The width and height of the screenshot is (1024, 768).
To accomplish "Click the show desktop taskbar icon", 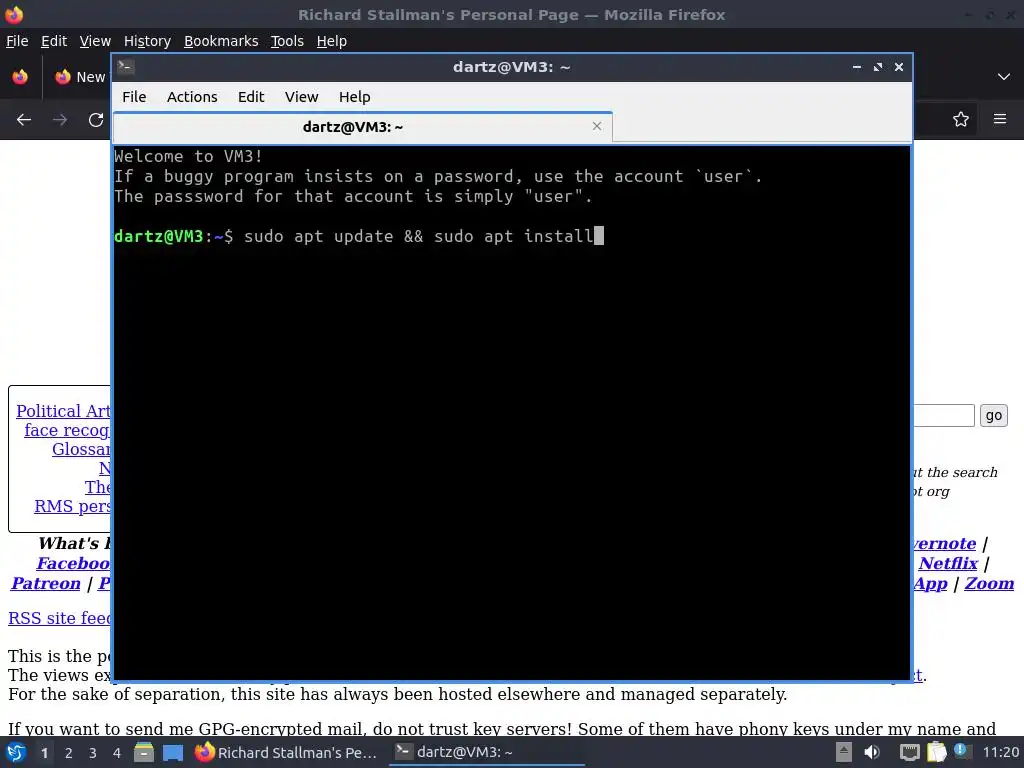I will pyautogui.click(x=173, y=753).
